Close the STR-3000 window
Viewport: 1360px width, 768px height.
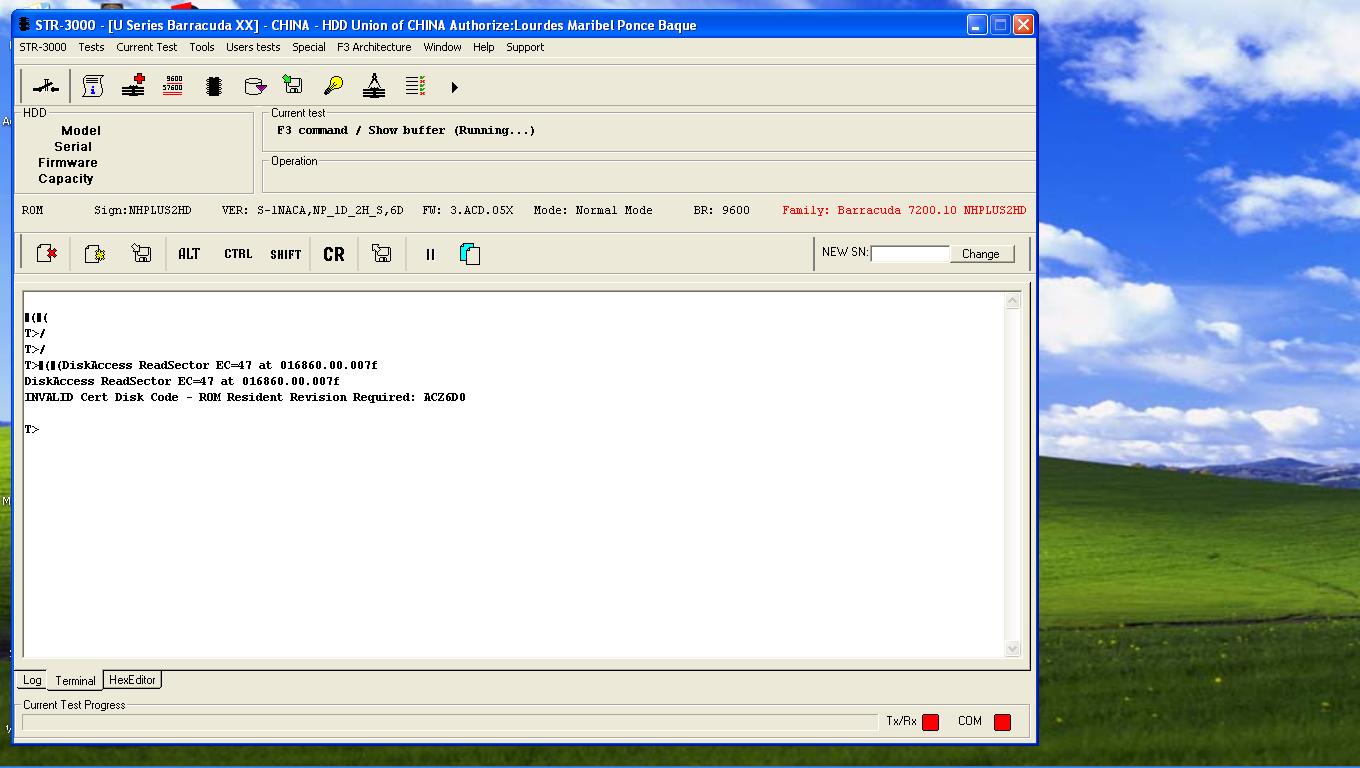(x=1023, y=25)
